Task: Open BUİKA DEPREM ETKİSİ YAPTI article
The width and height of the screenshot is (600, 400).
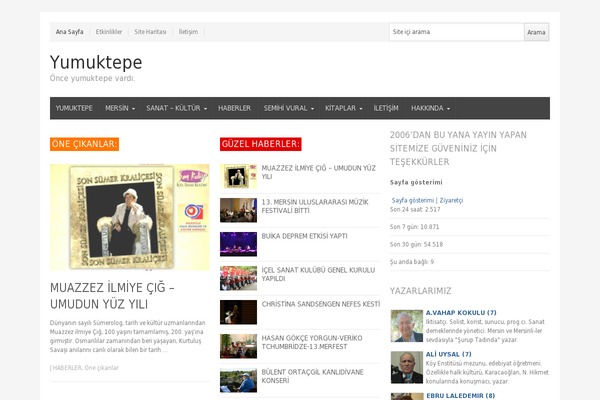Action: [x=304, y=236]
